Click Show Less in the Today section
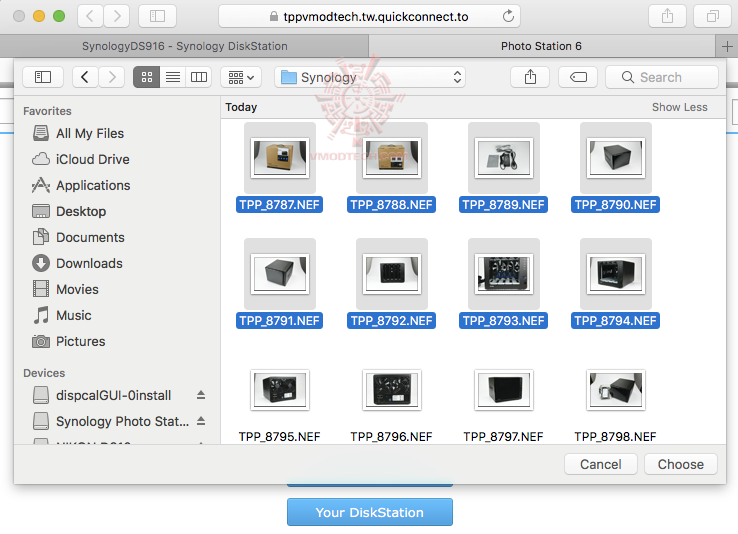The width and height of the screenshot is (738, 534). 679,107
